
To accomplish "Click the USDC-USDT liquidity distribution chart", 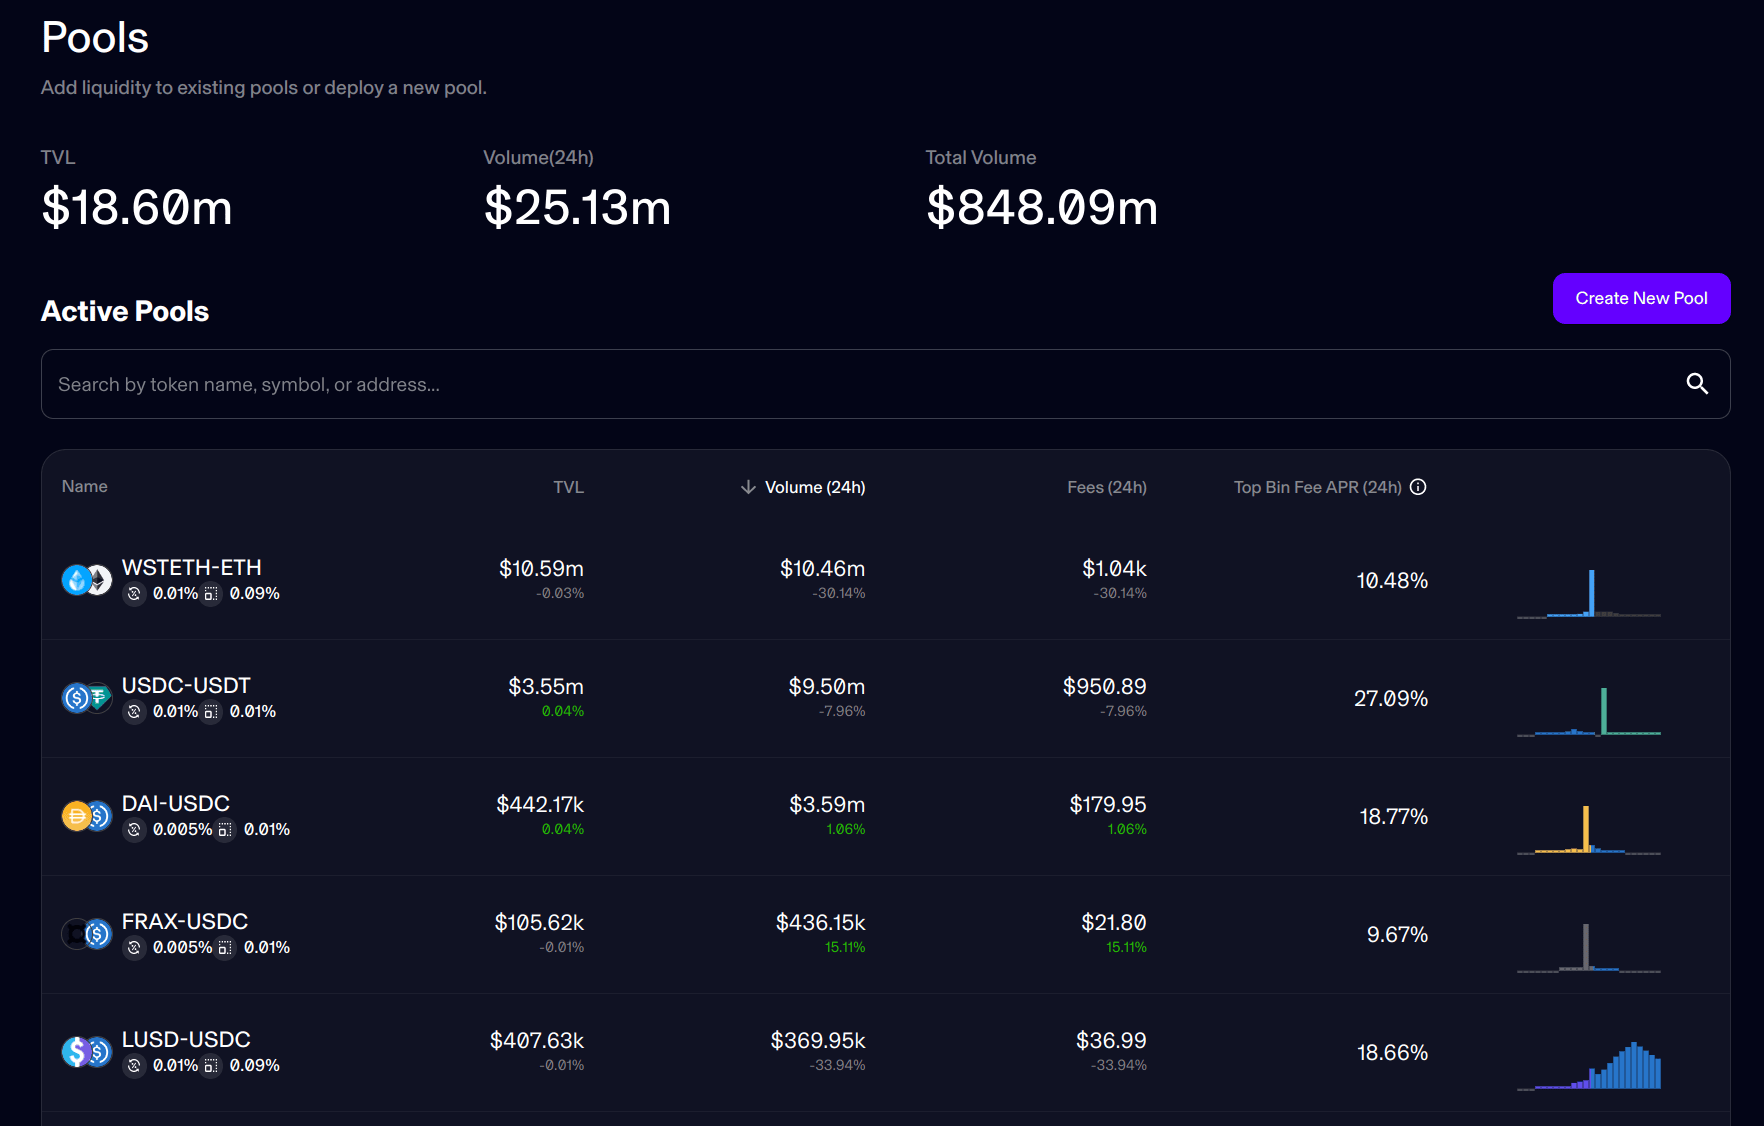I will [1588, 712].
